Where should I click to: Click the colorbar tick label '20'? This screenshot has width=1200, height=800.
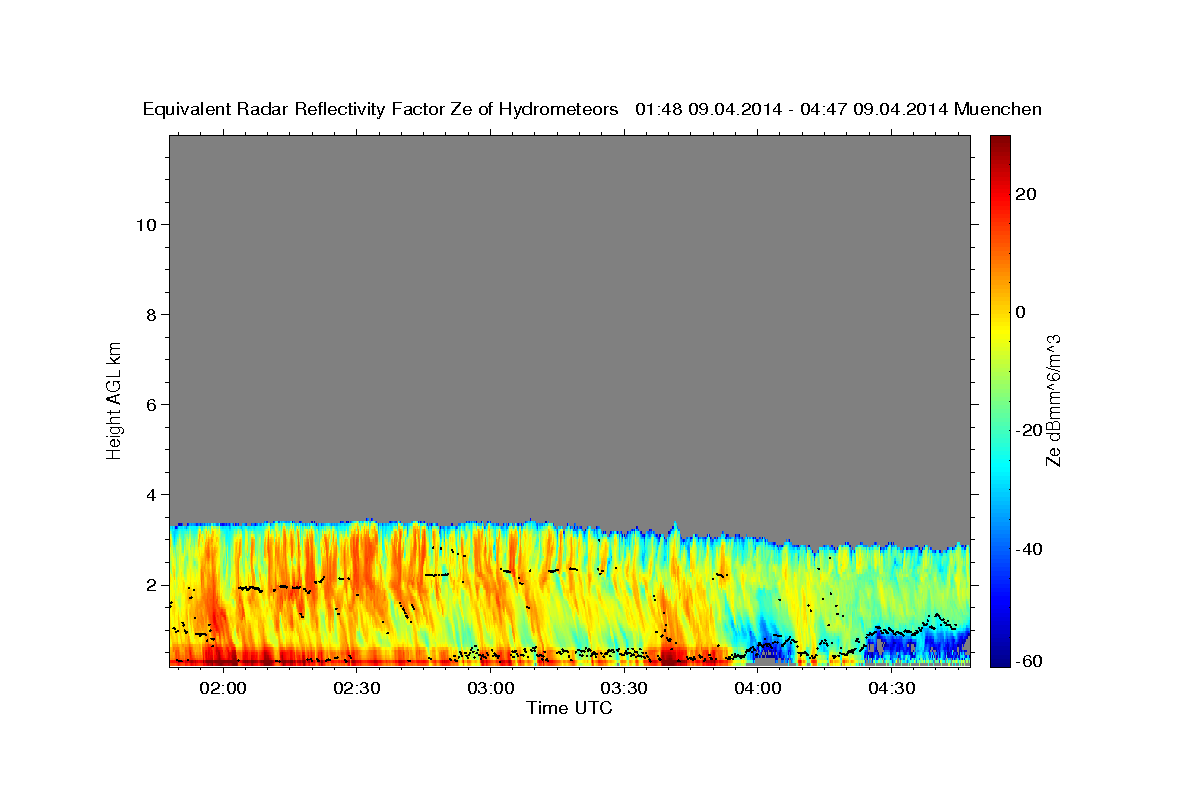click(x=1026, y=194)
